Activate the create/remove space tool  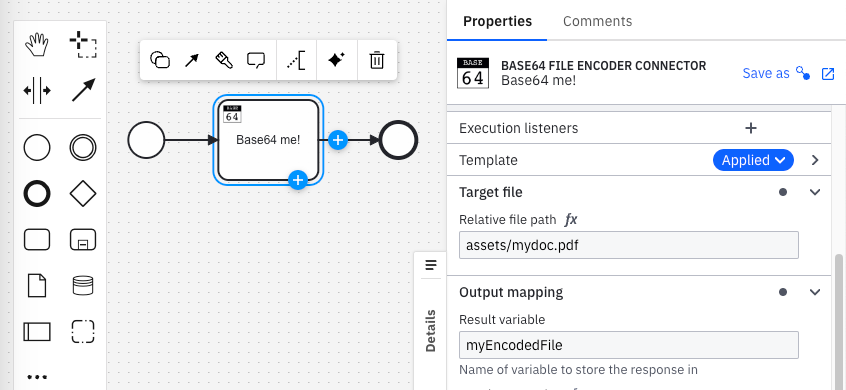pyautogui.click(x=37, y=90)
